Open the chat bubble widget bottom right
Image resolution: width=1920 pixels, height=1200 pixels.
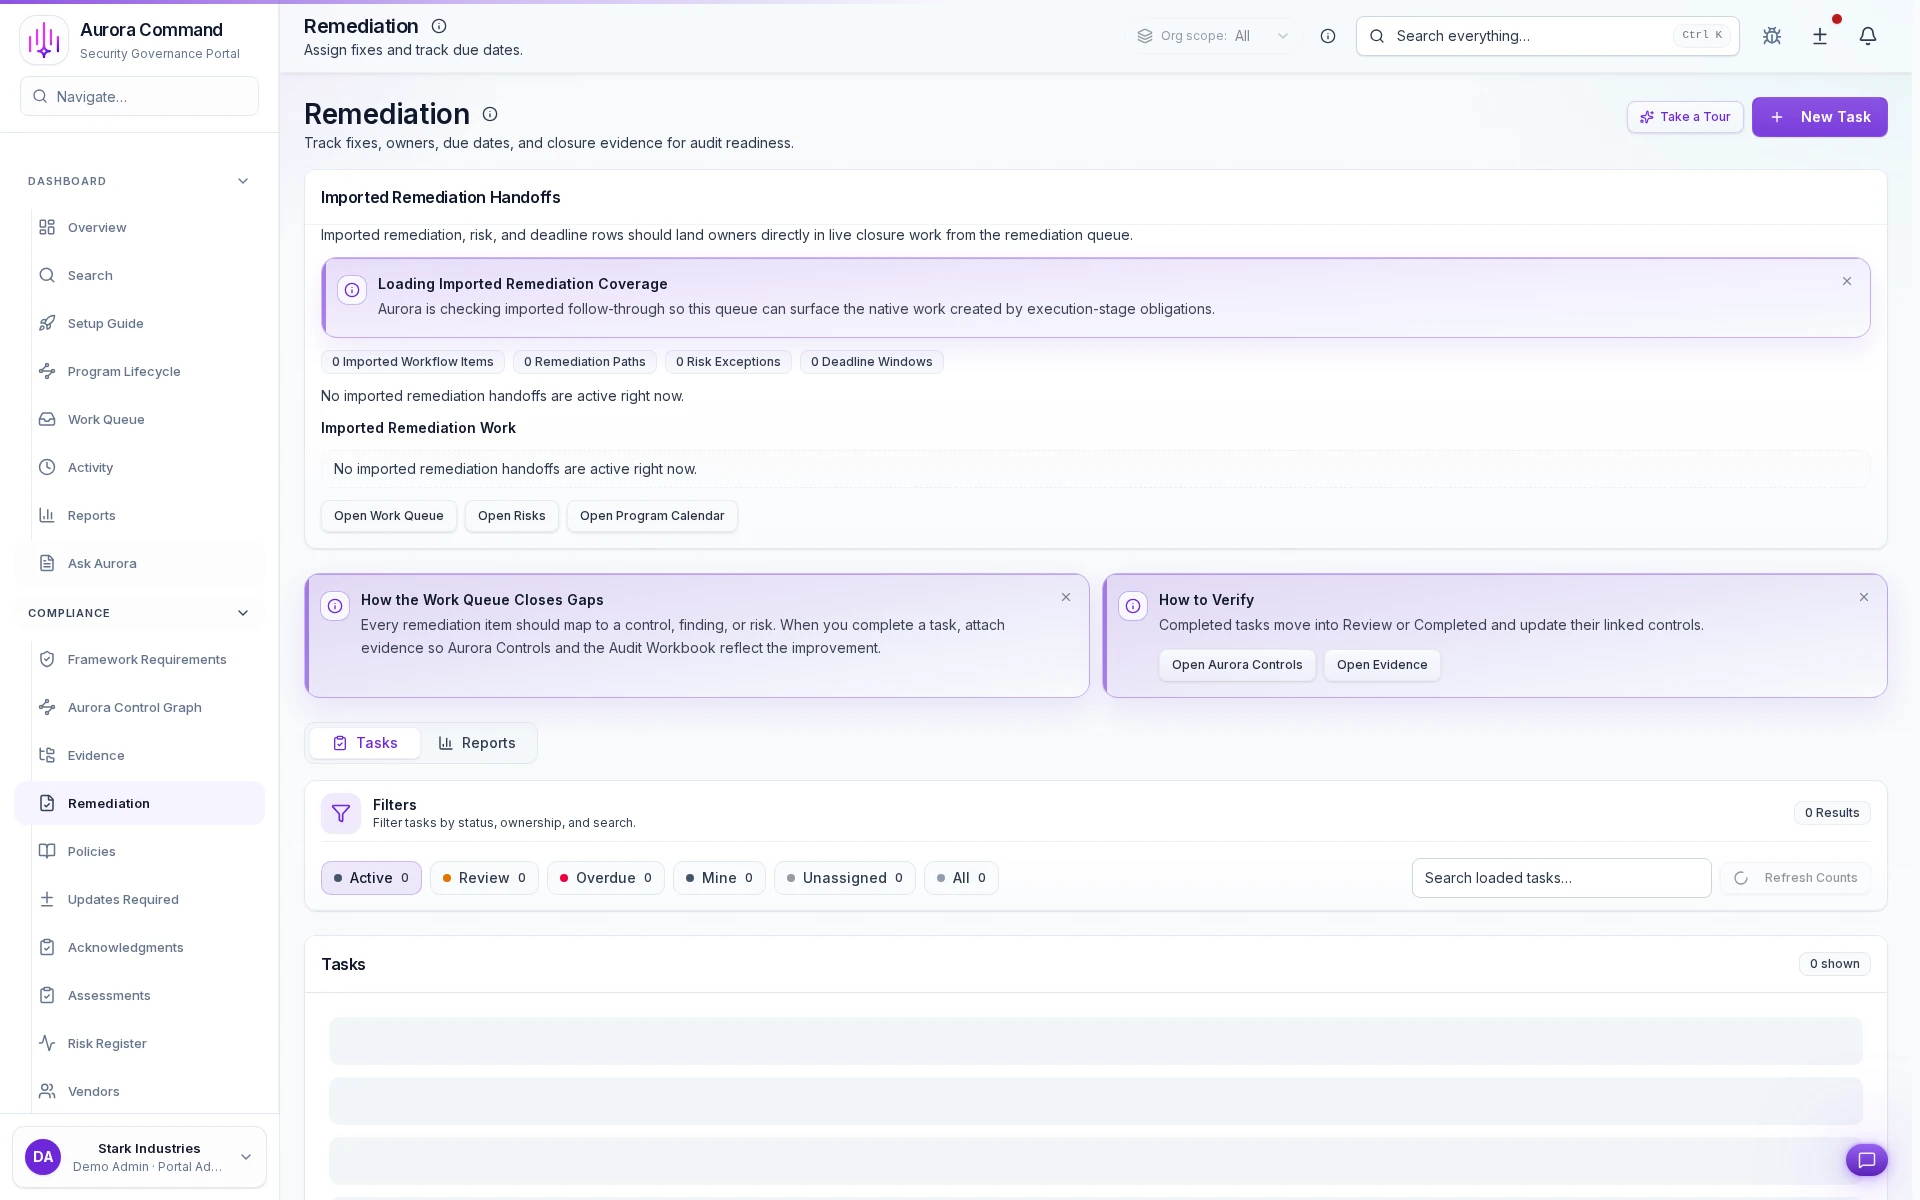pyautogui.click(x=1867, y=1161)
